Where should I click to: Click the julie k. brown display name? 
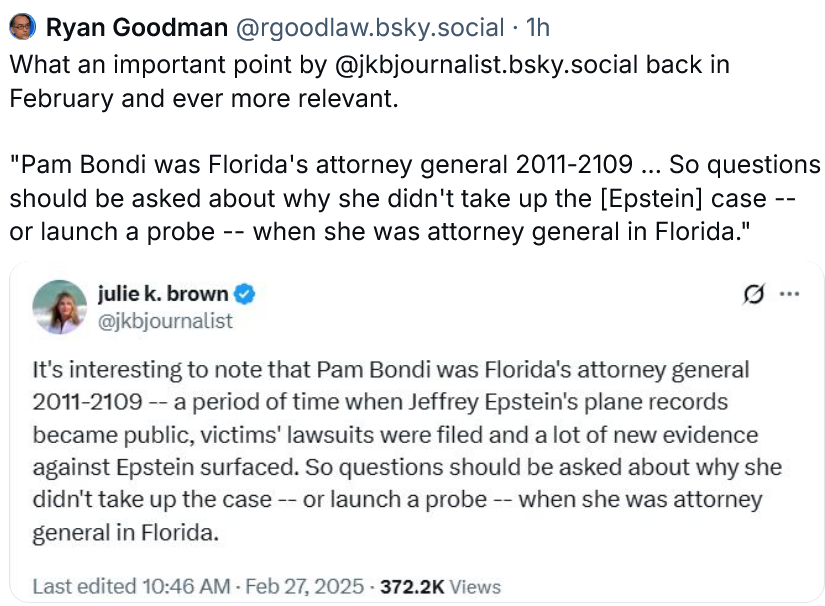[x=163, y=294]
